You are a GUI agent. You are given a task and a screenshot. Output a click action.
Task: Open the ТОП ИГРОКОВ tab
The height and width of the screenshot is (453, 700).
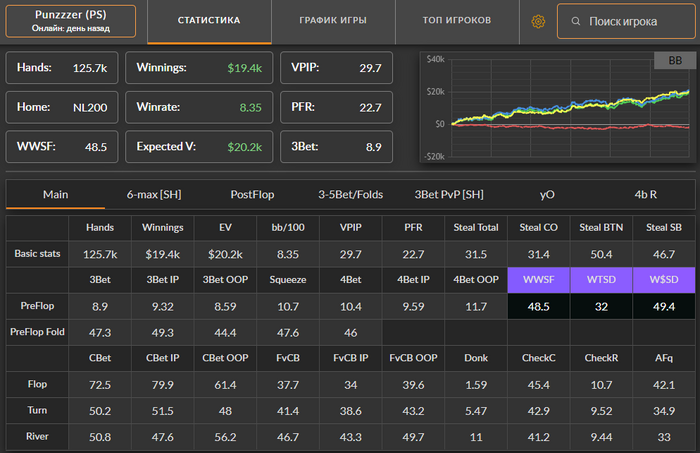pos(457,21)
